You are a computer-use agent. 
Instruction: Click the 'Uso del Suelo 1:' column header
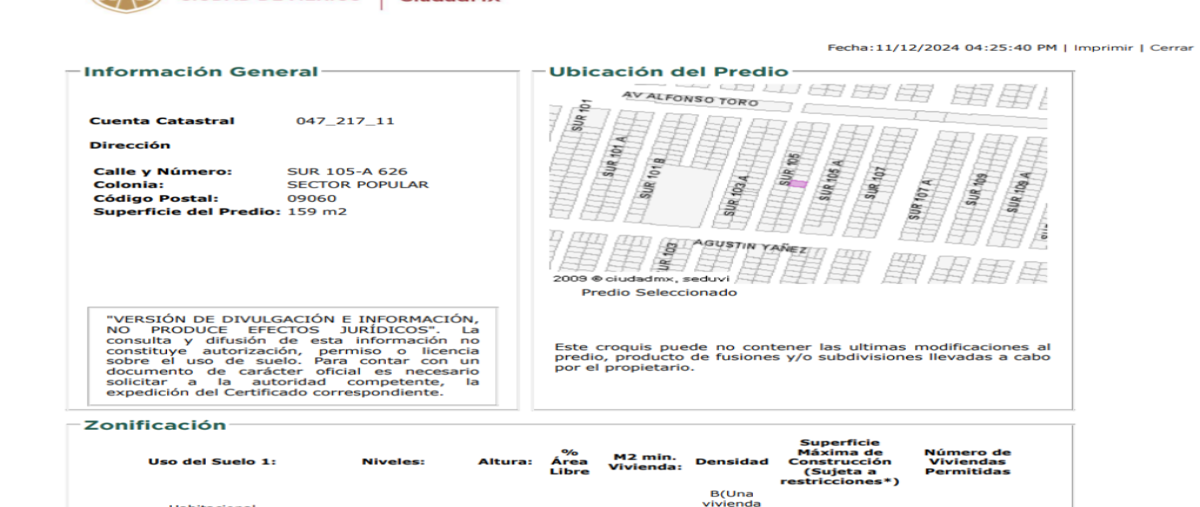click(212, 462)
